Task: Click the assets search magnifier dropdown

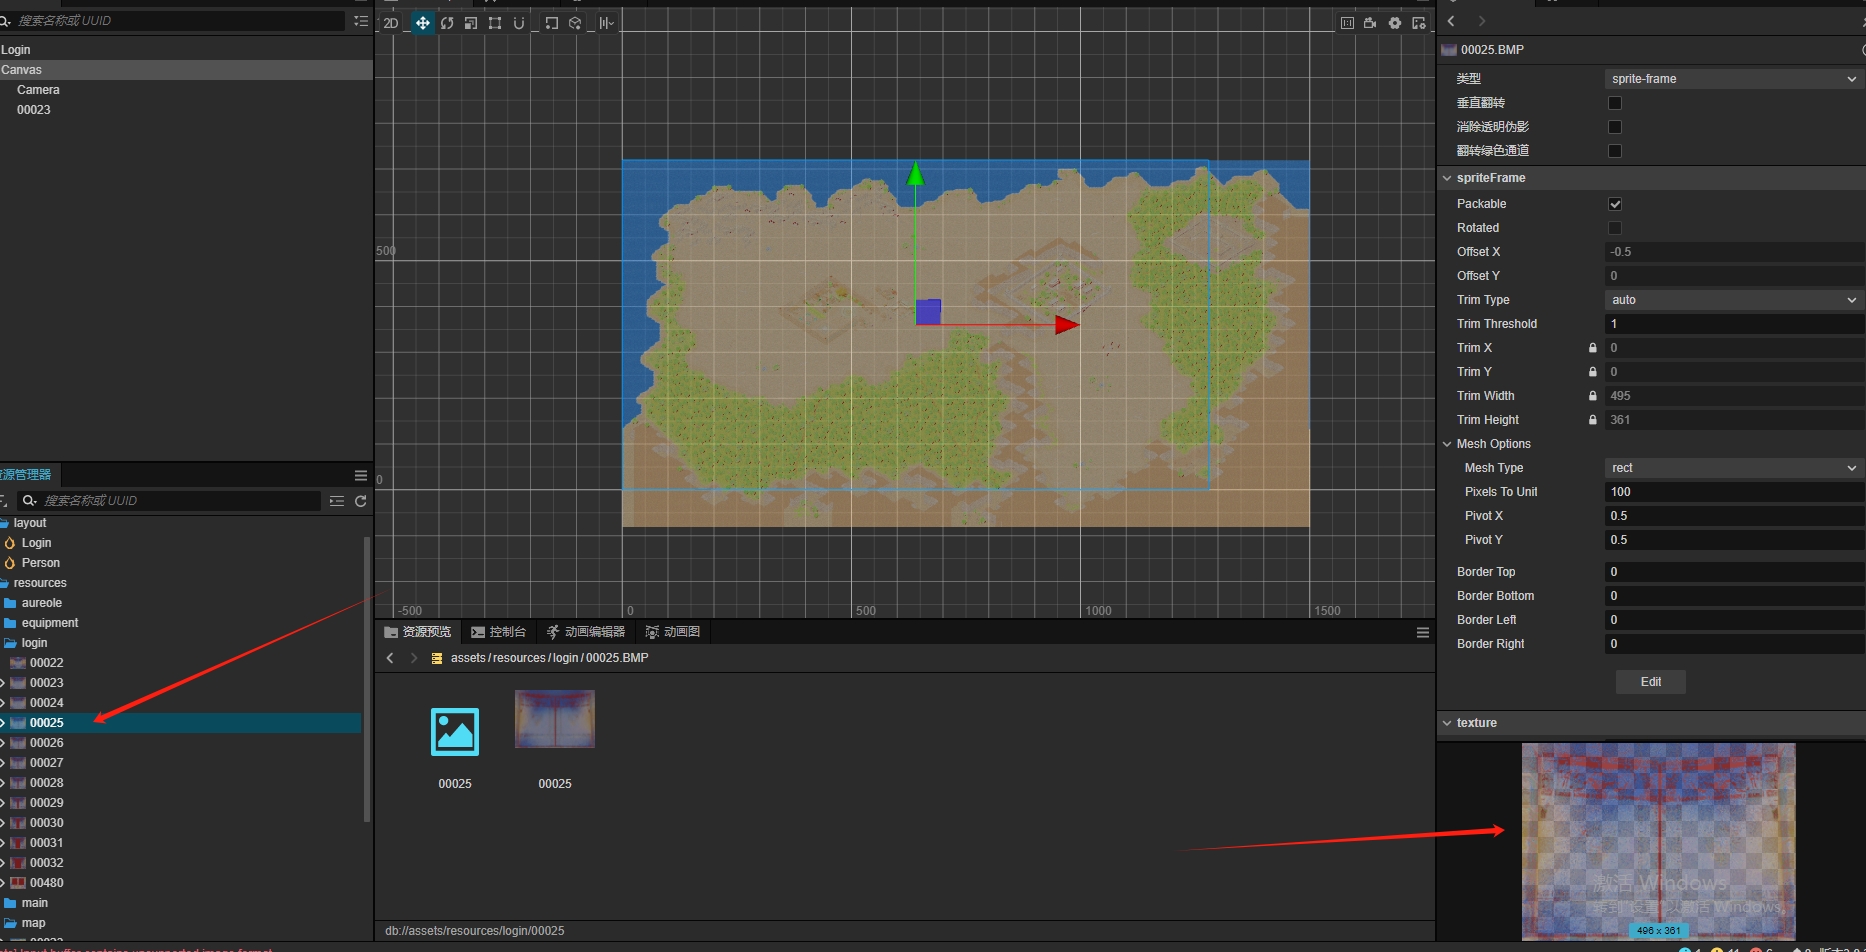Action: [x=31, y=501]
